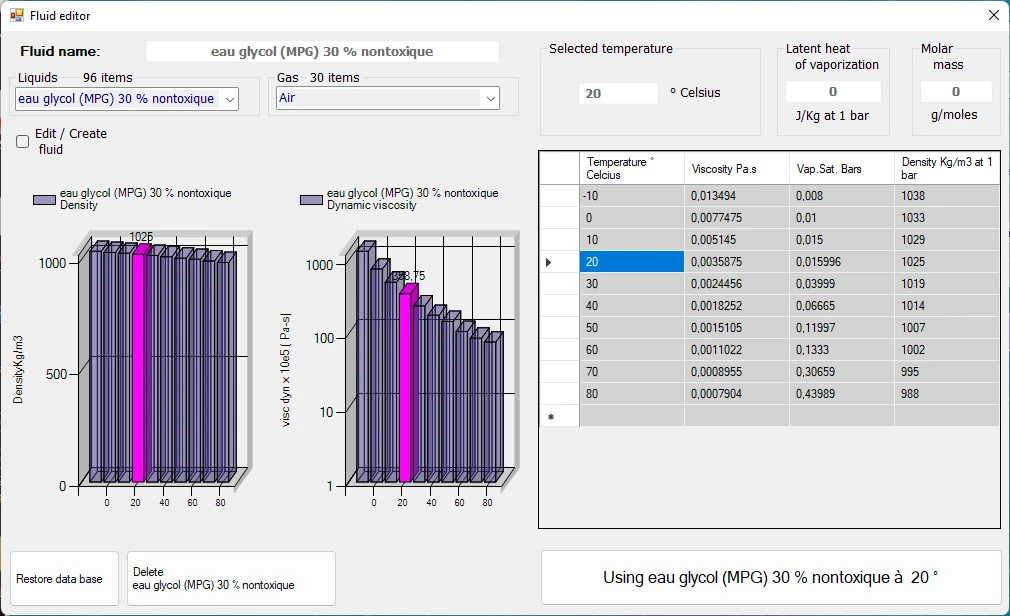Screen dimensions: 1010x616
Task: Click the Vap.Sat. Bars column header
Action: 842,169
